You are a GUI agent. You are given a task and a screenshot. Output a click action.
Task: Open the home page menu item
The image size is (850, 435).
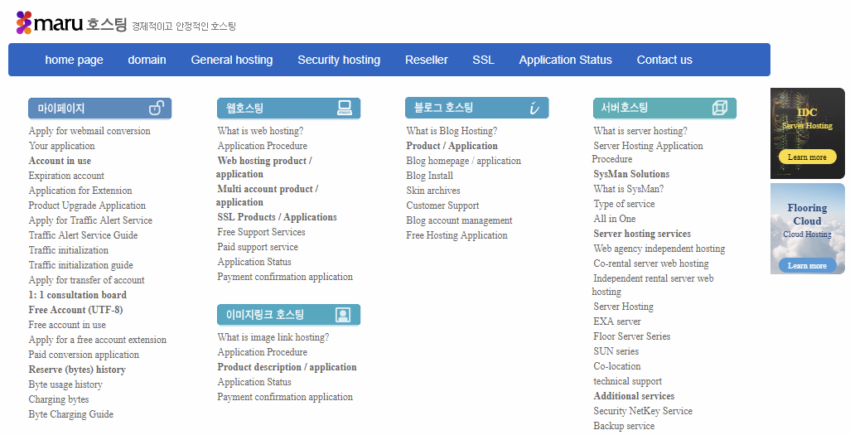coord(74,60)
